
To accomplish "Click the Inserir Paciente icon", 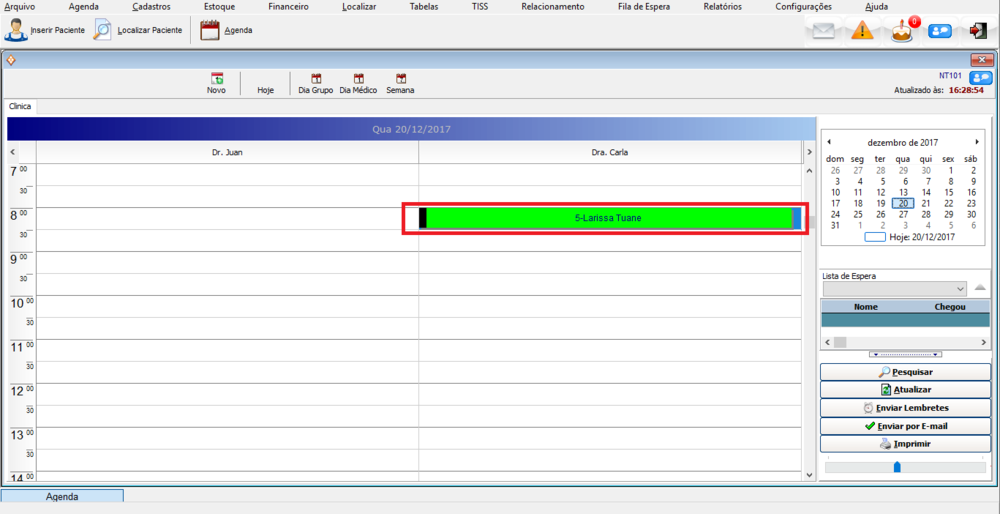I will (16, 30).
